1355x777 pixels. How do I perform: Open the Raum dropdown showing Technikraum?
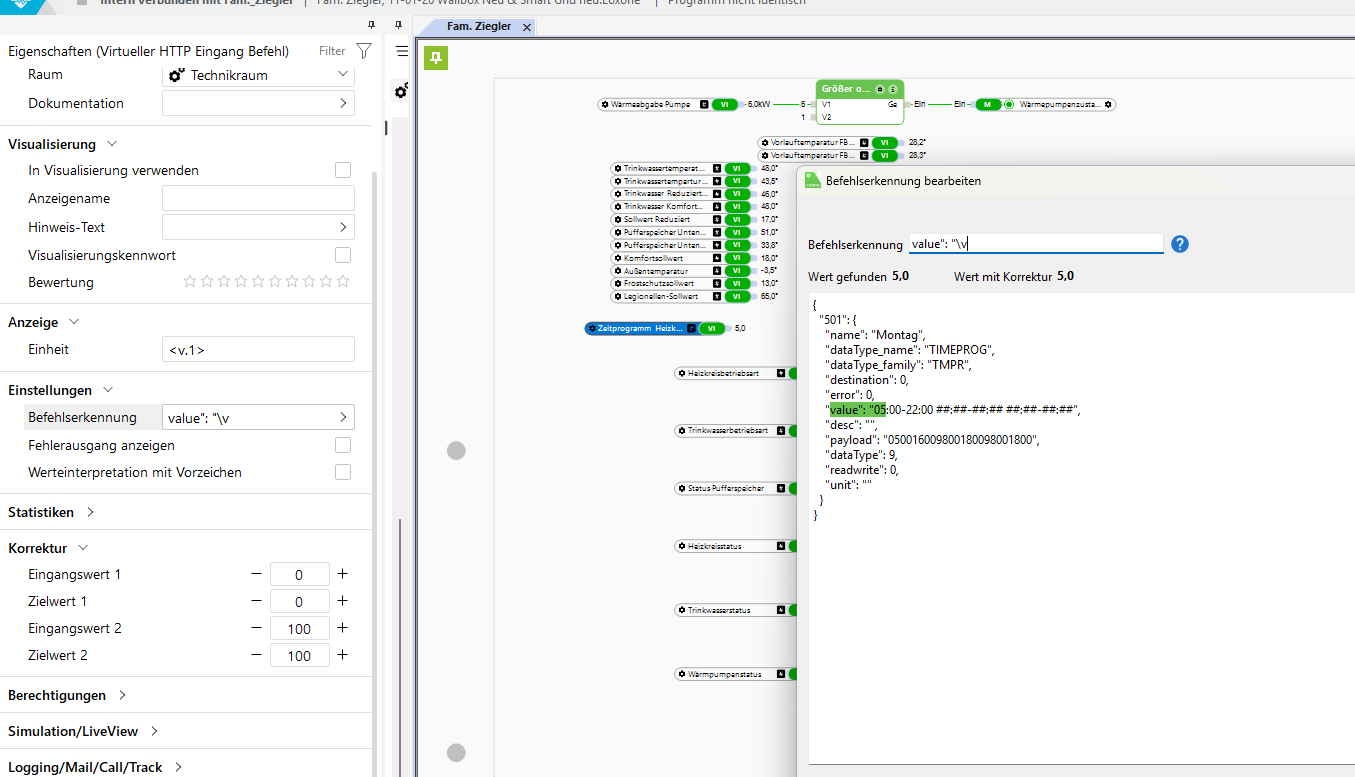[x=258, y=75]
